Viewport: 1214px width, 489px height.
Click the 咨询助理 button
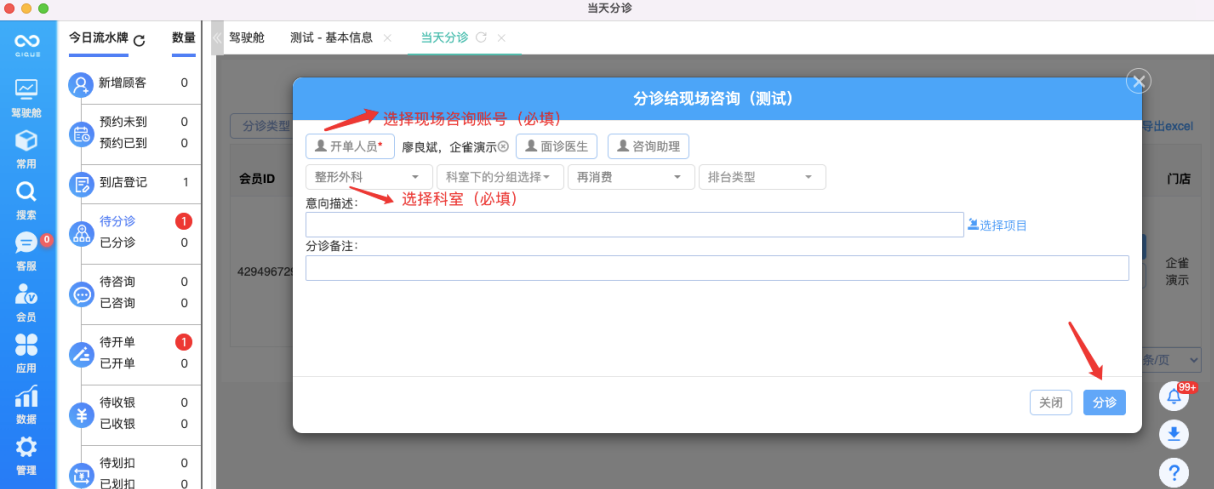[649, 146]
